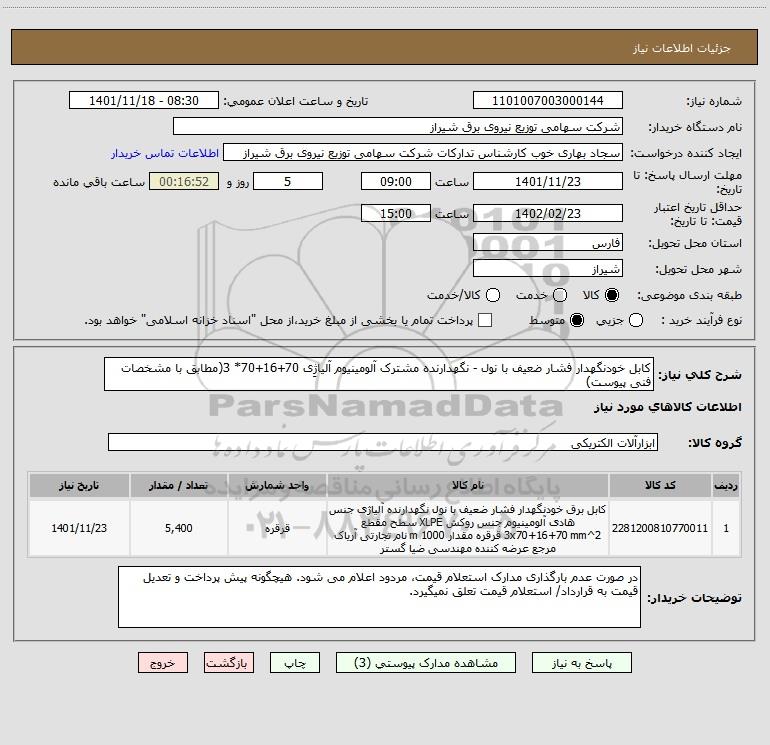Click the 'واحد شمارش' column header
Image resolution: width=770 pixels, height=745 pixels.
pyautogui.click(x=277, y=485)
